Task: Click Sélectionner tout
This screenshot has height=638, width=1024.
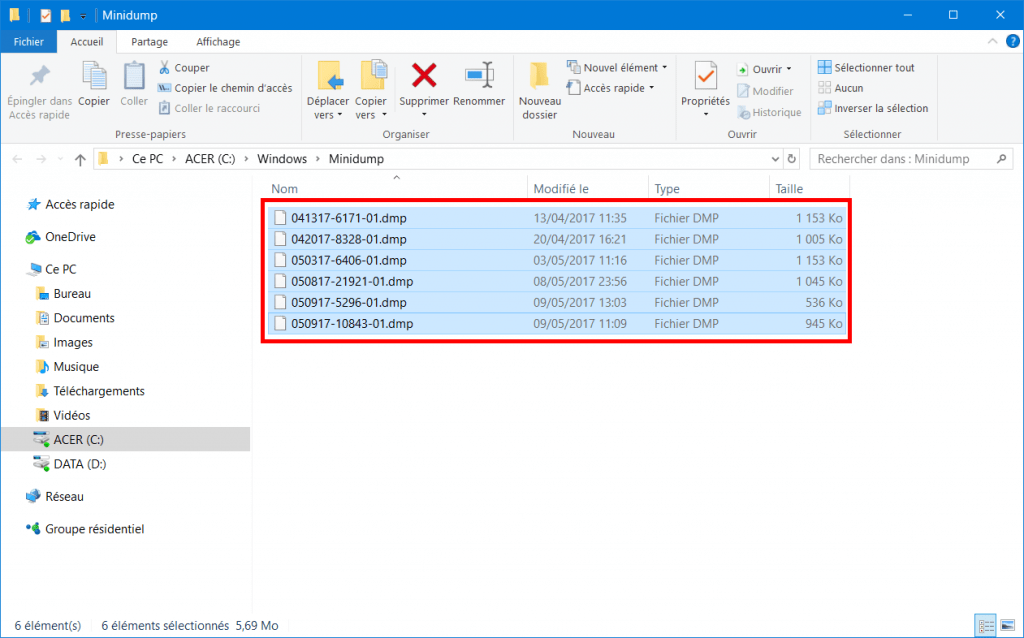Action: (866, 68)
